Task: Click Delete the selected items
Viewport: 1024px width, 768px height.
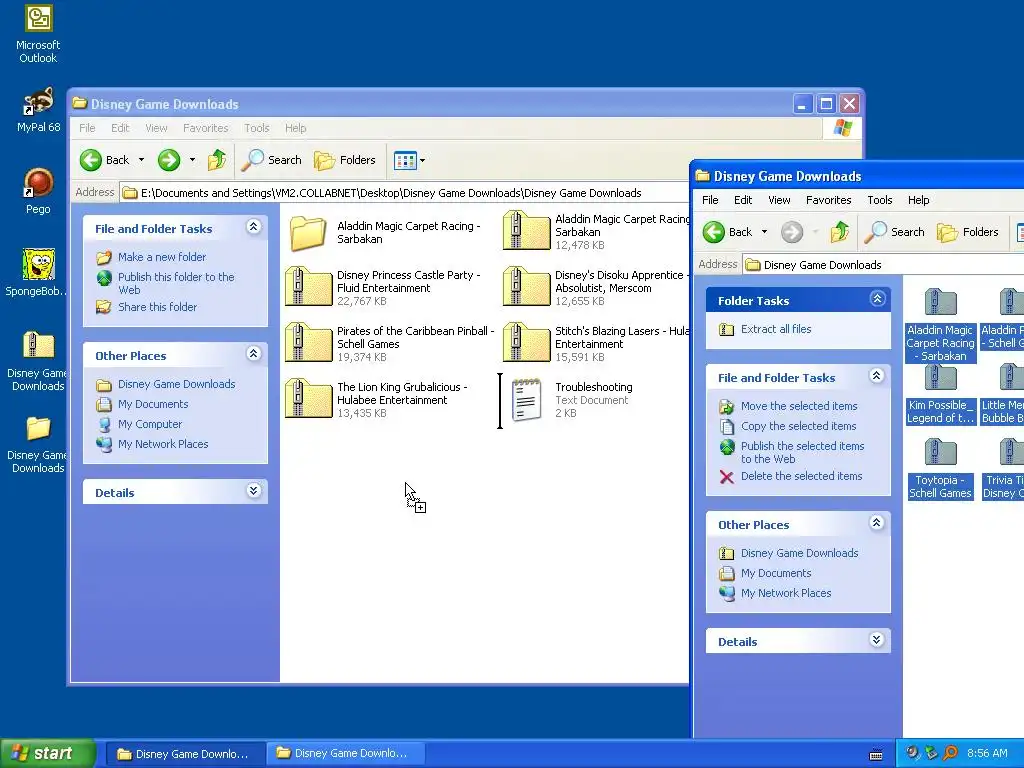Action: (x=801, y=476)
